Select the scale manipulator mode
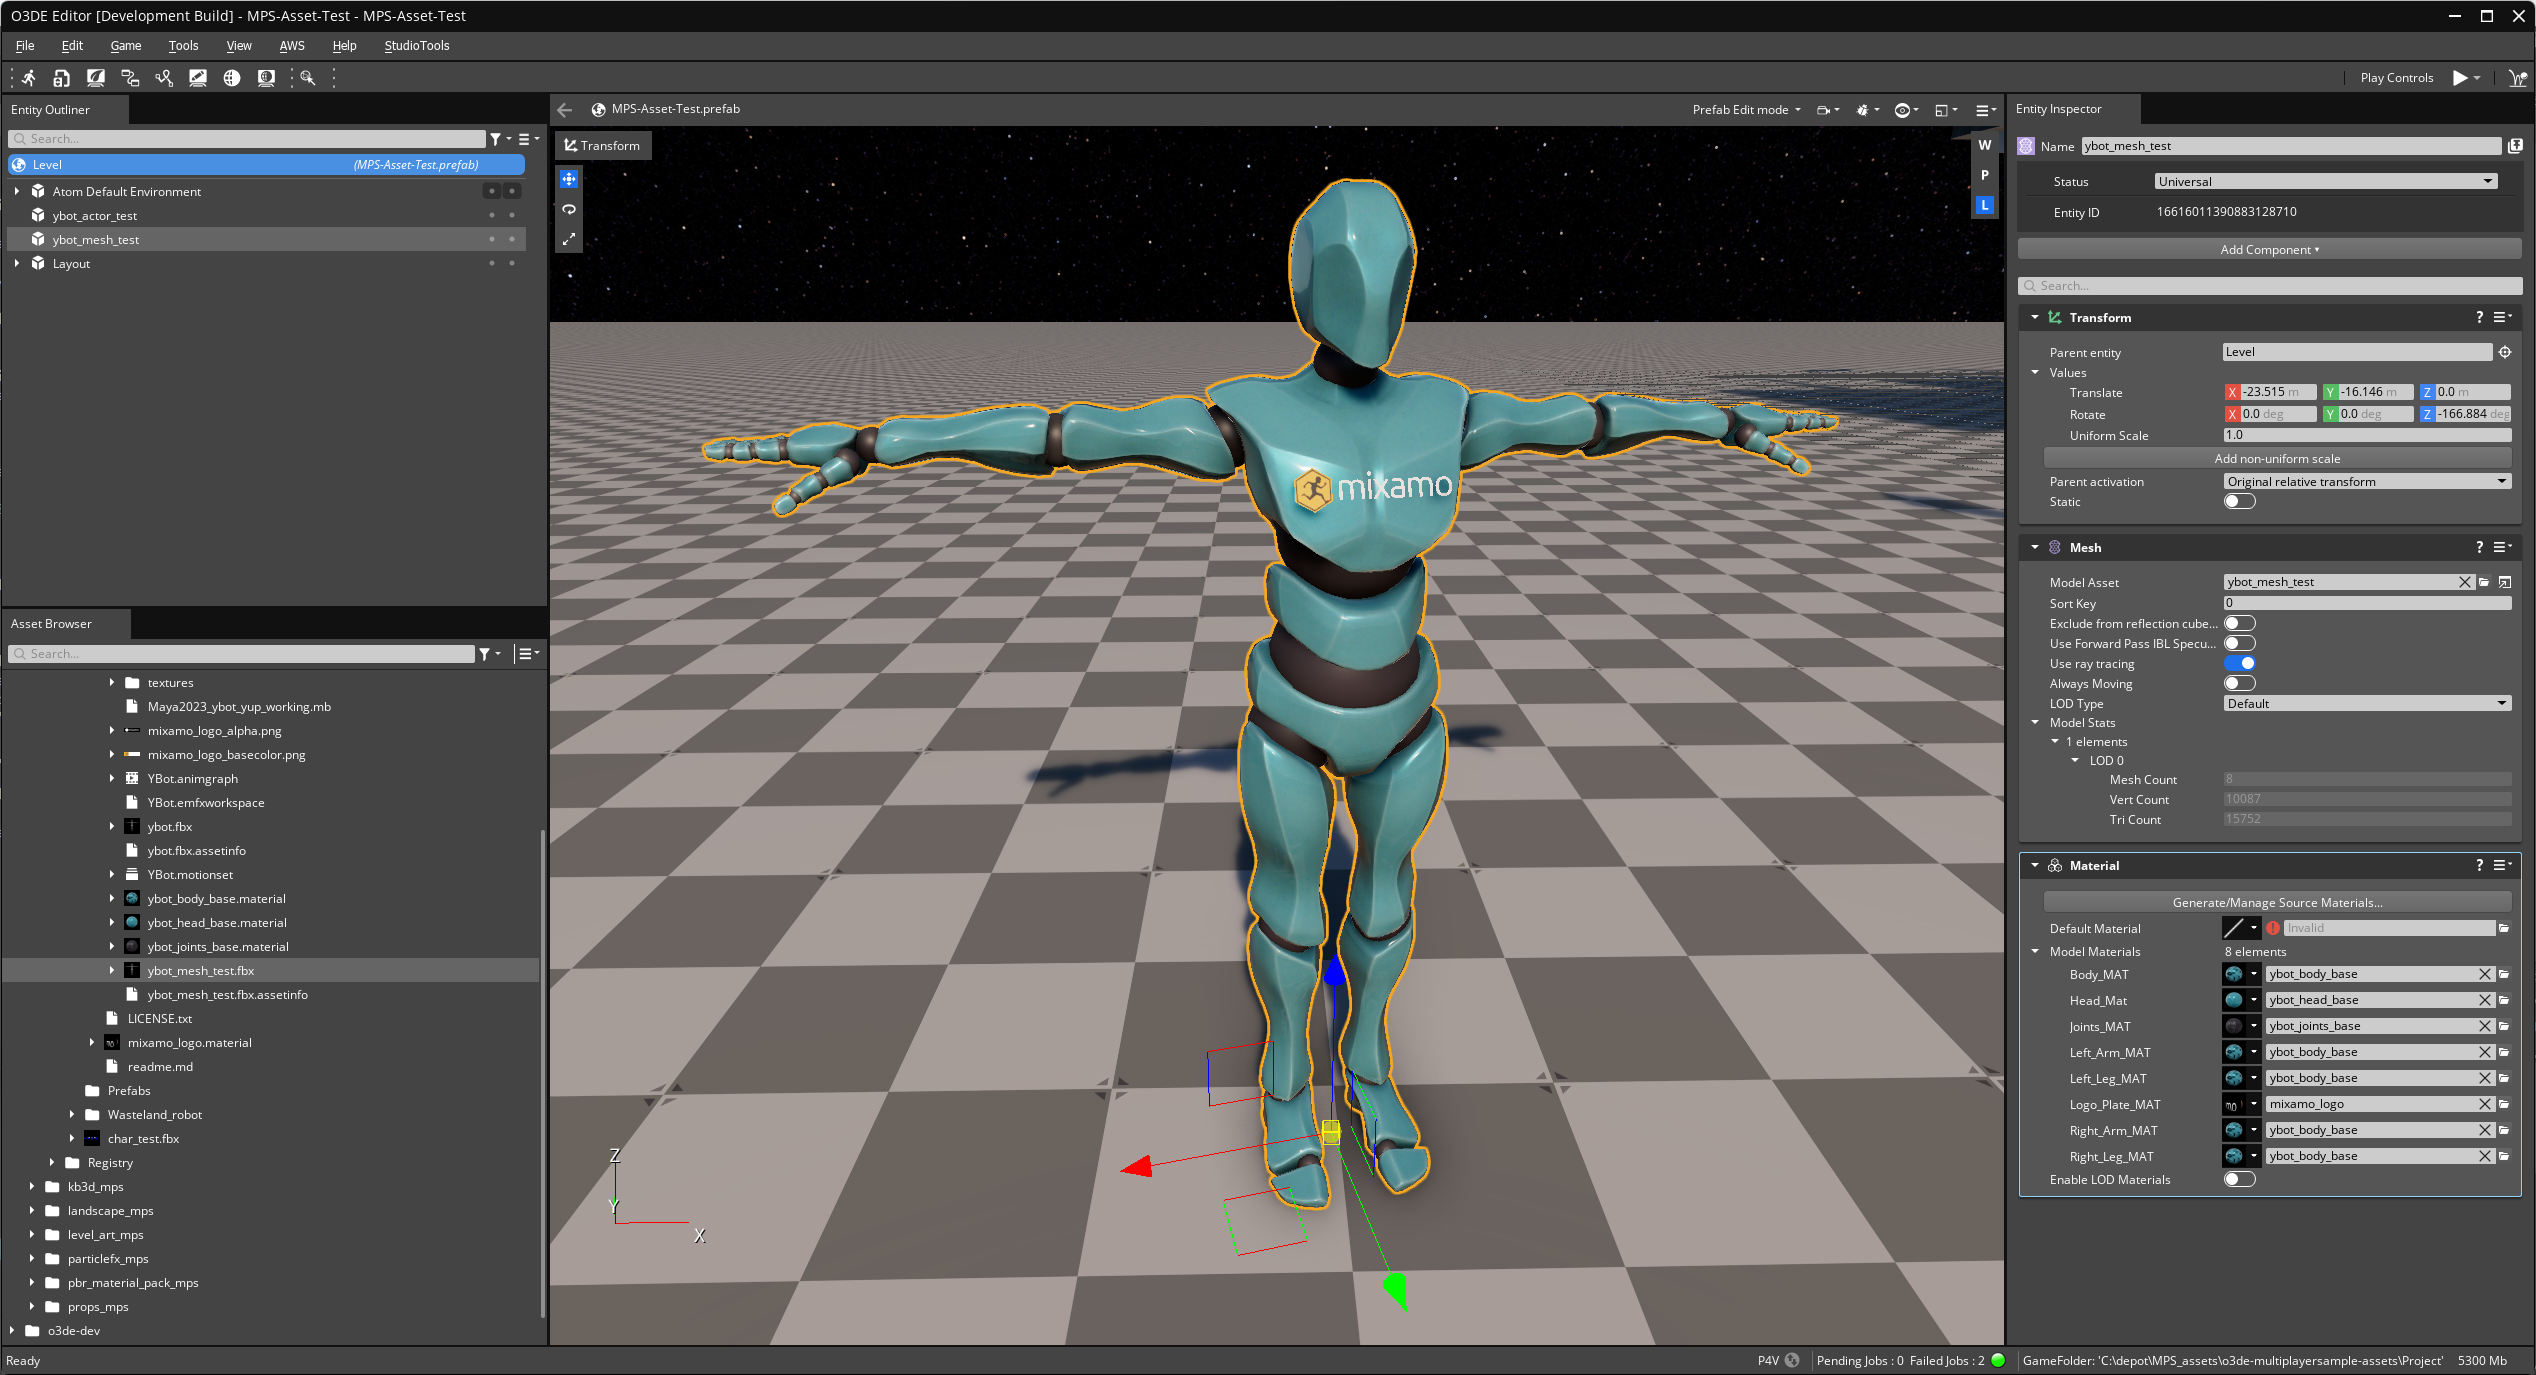The image size is (2536, 1375). pyautogui.click(x=569, y=239)
